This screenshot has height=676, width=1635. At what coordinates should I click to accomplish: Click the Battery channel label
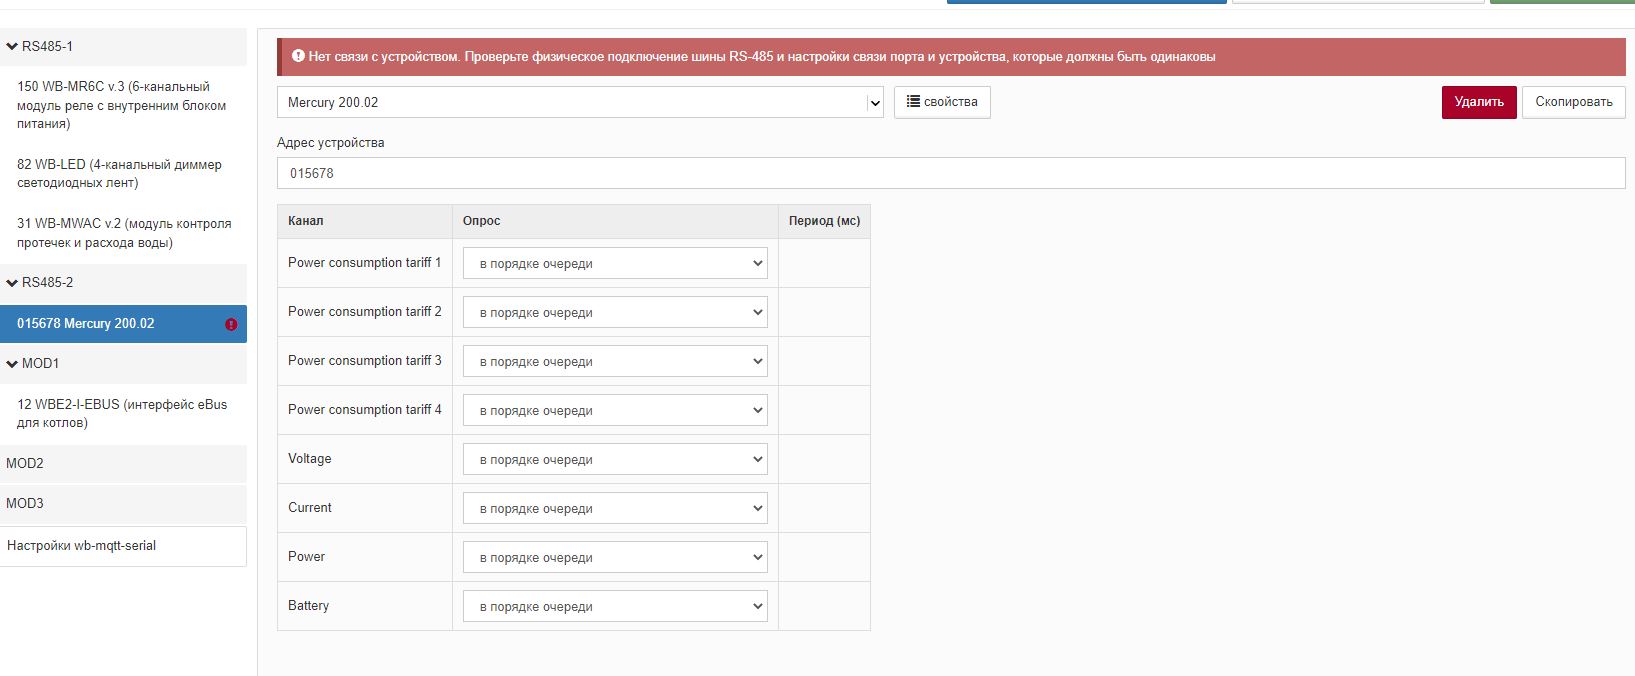(308, 606)
